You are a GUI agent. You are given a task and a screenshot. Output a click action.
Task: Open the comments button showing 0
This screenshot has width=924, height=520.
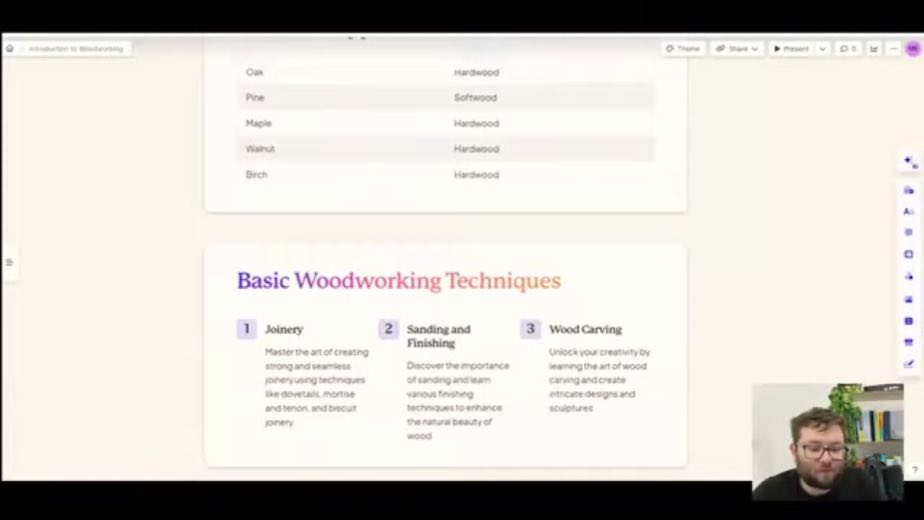coord(848,49)
